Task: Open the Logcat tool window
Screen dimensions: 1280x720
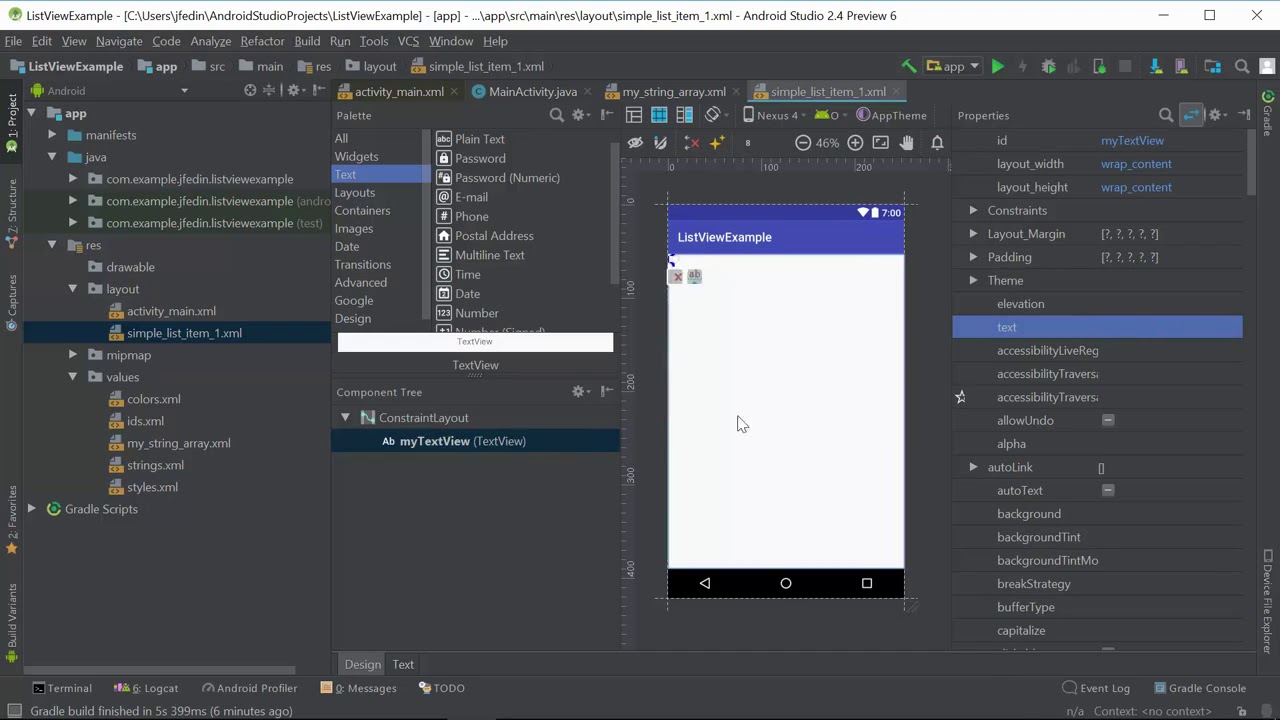Action: pyautogui.click(x=147, y=688)
